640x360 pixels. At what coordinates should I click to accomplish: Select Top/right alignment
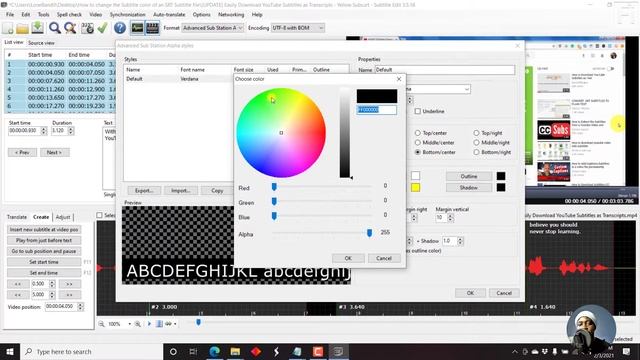tap(476, 133)
